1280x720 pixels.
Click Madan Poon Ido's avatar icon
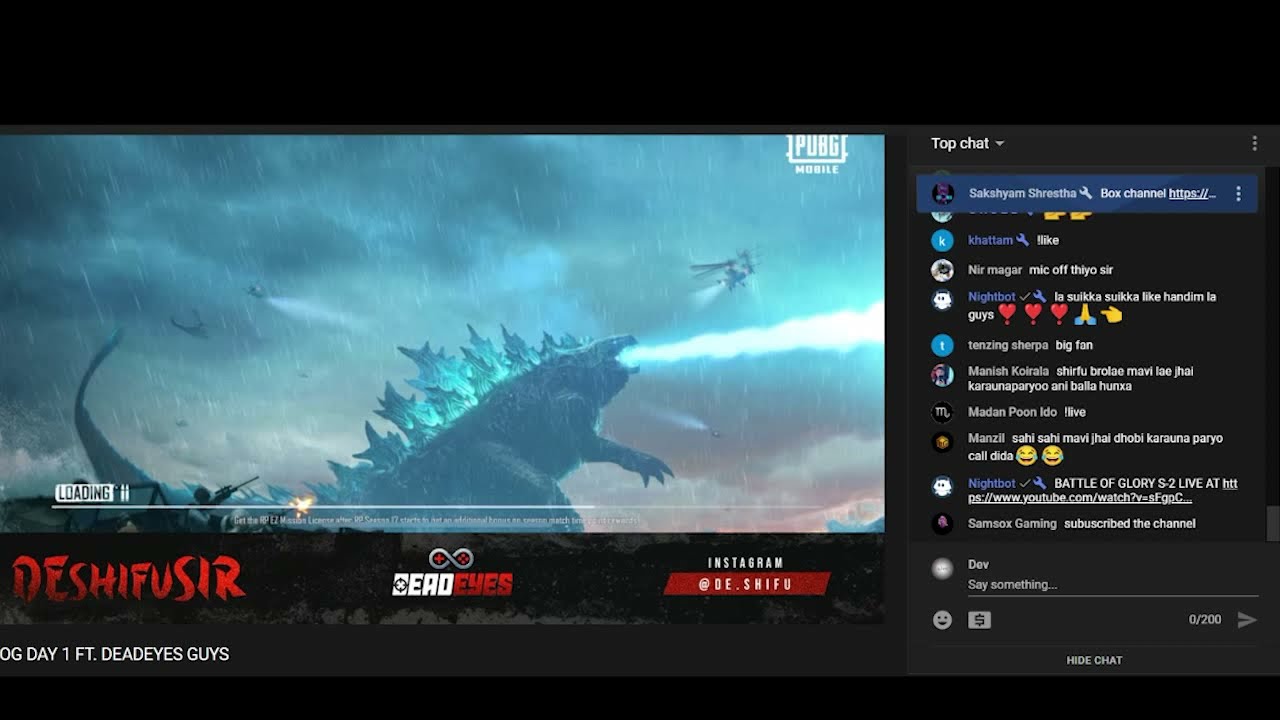[942, 412]
